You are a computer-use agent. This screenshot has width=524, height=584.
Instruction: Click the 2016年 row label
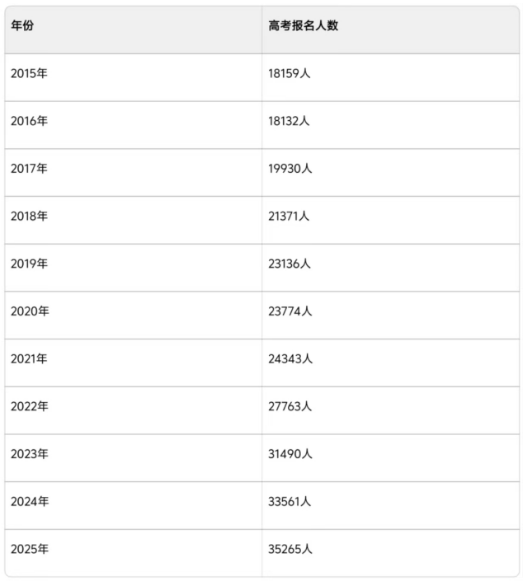coord(29,121)
